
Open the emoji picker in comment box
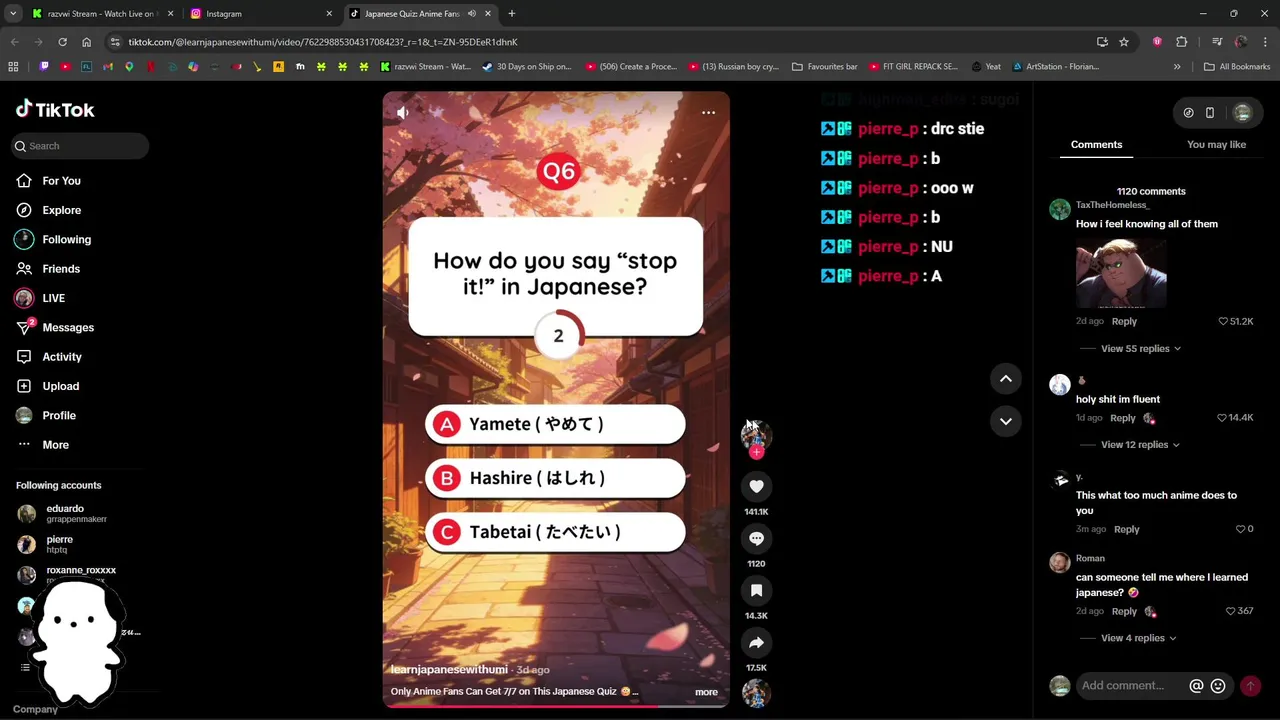tap(1218, 686)
